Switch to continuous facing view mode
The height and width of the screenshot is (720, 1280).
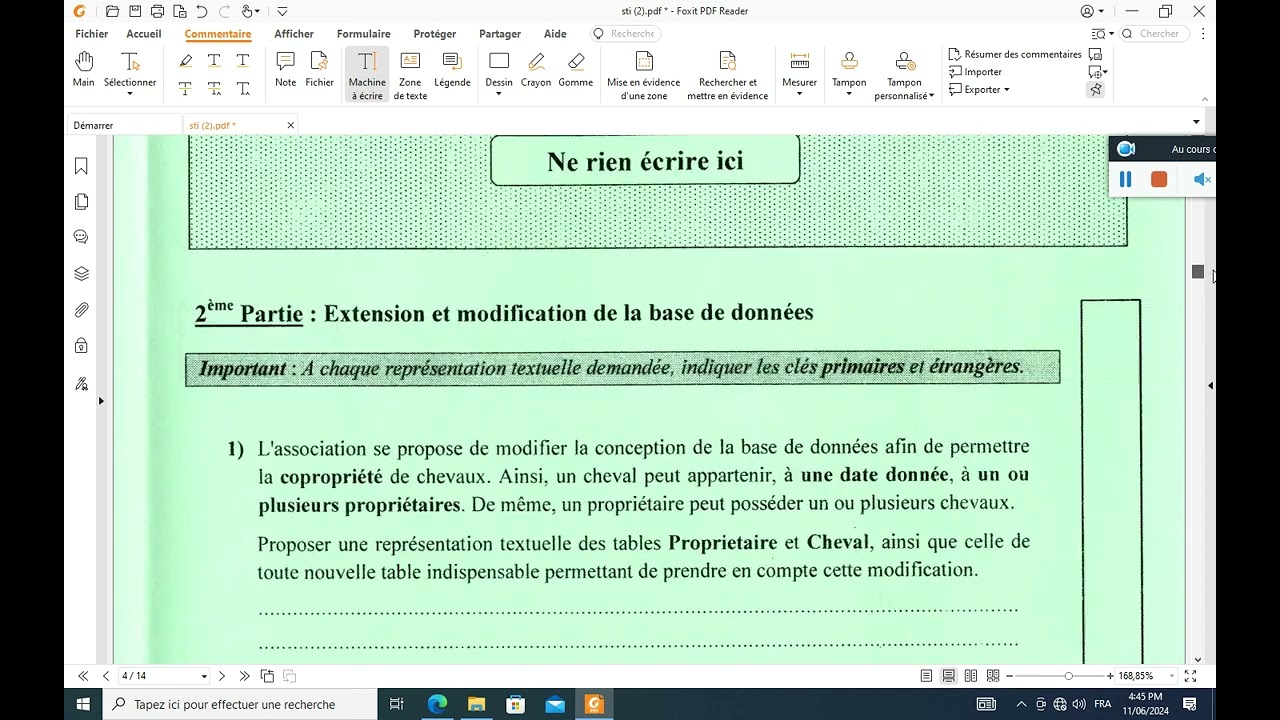coord(993,676)
